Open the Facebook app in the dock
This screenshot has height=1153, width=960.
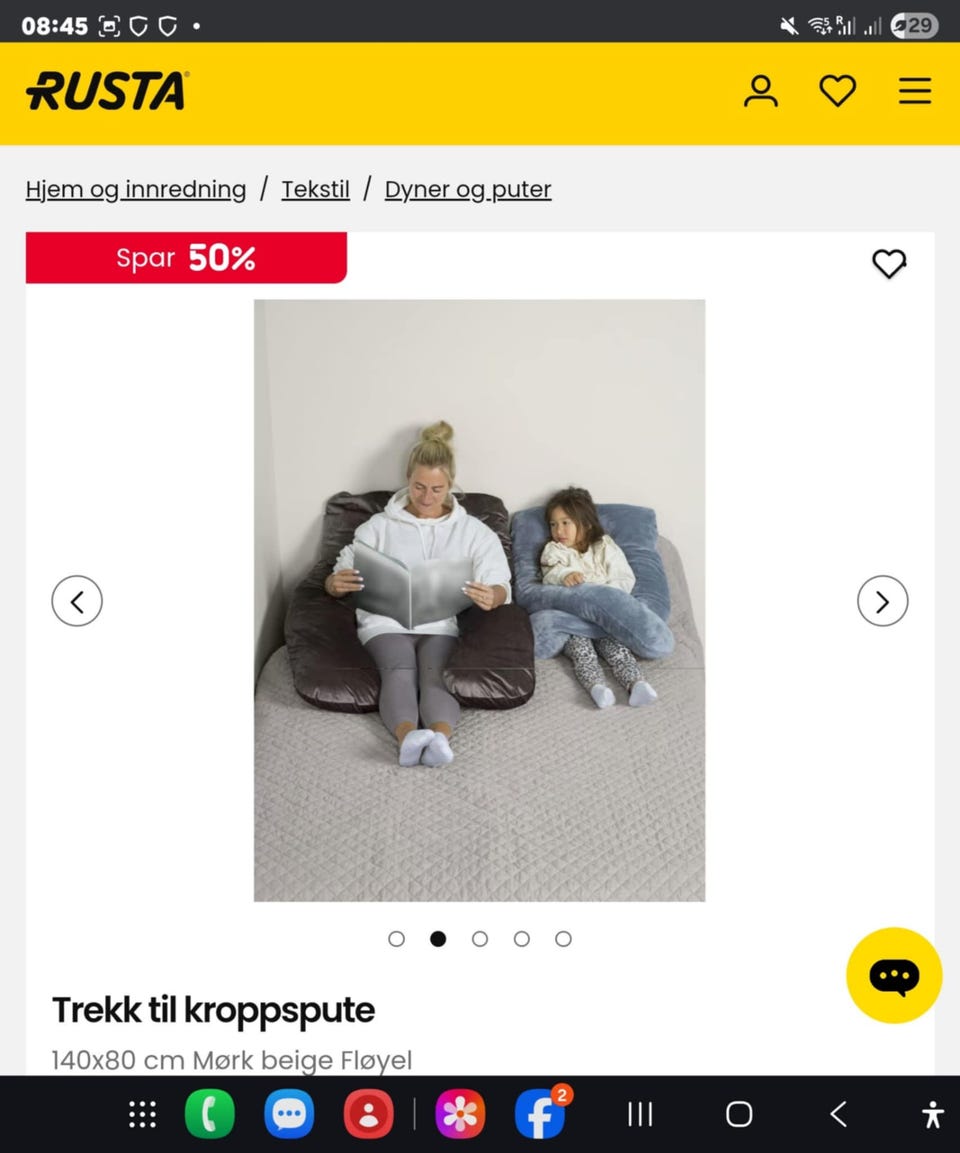point(541,1114)
